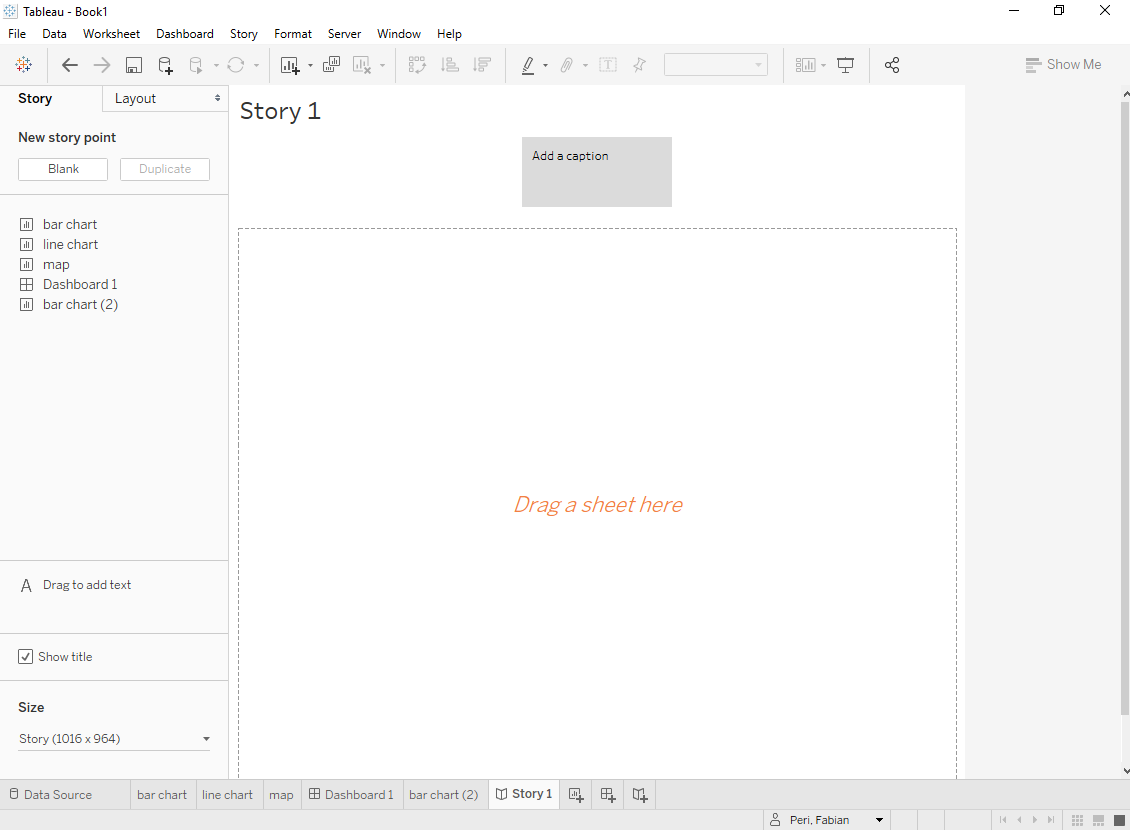
Task: Open the File menu
Action: click(17, 34)
